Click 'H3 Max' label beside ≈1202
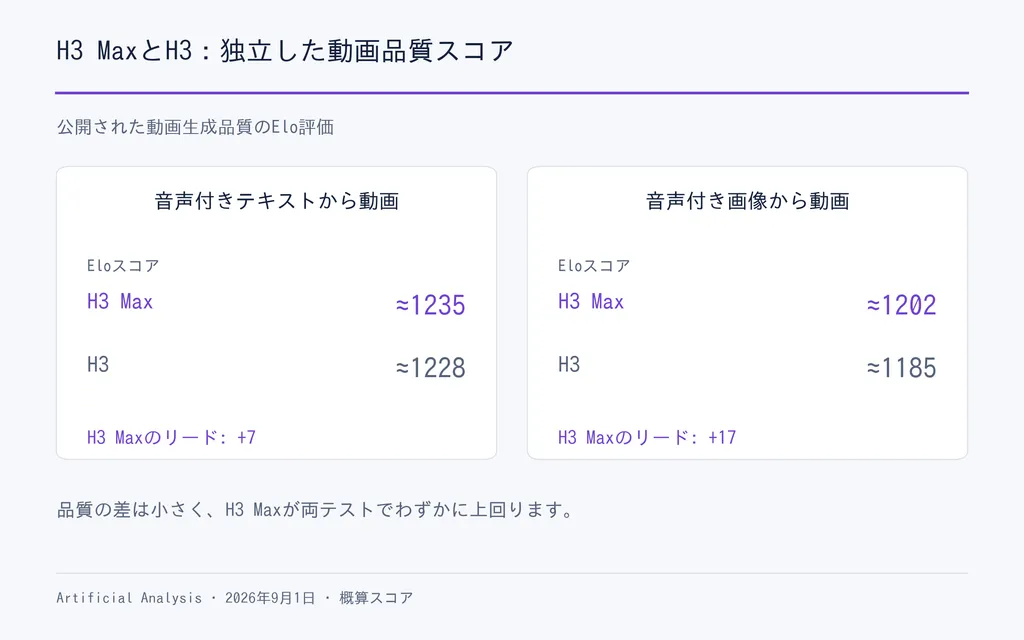The height and width of the screenshot is (640, 1024). (590, 302)
